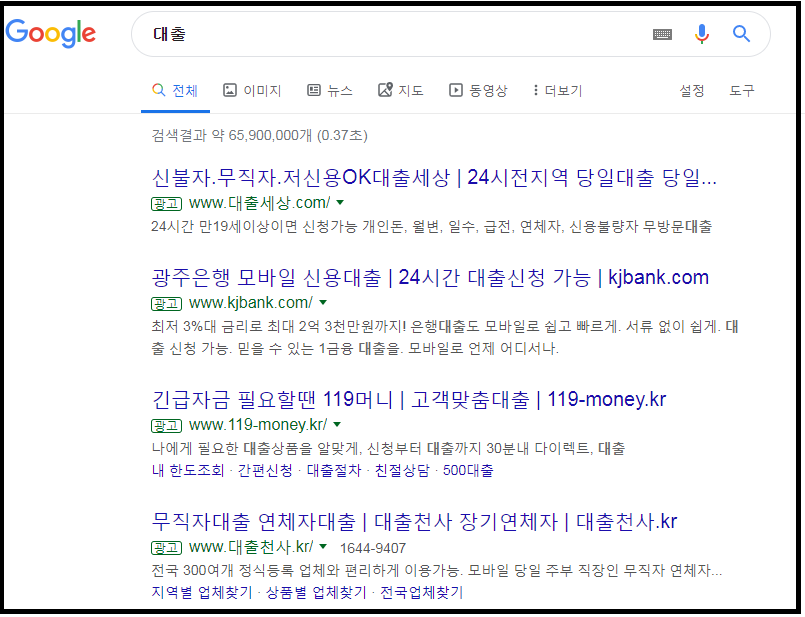The width and height of the screenshot is (805, 617).
Task: Click the 친절상담 sitelink
Action: point(402,470)
